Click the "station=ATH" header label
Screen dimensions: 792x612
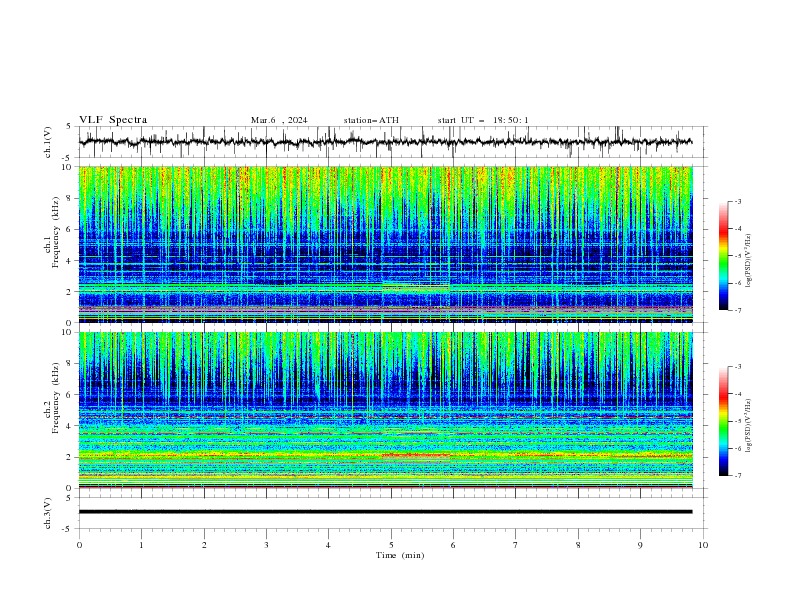[x=371, y=120]
